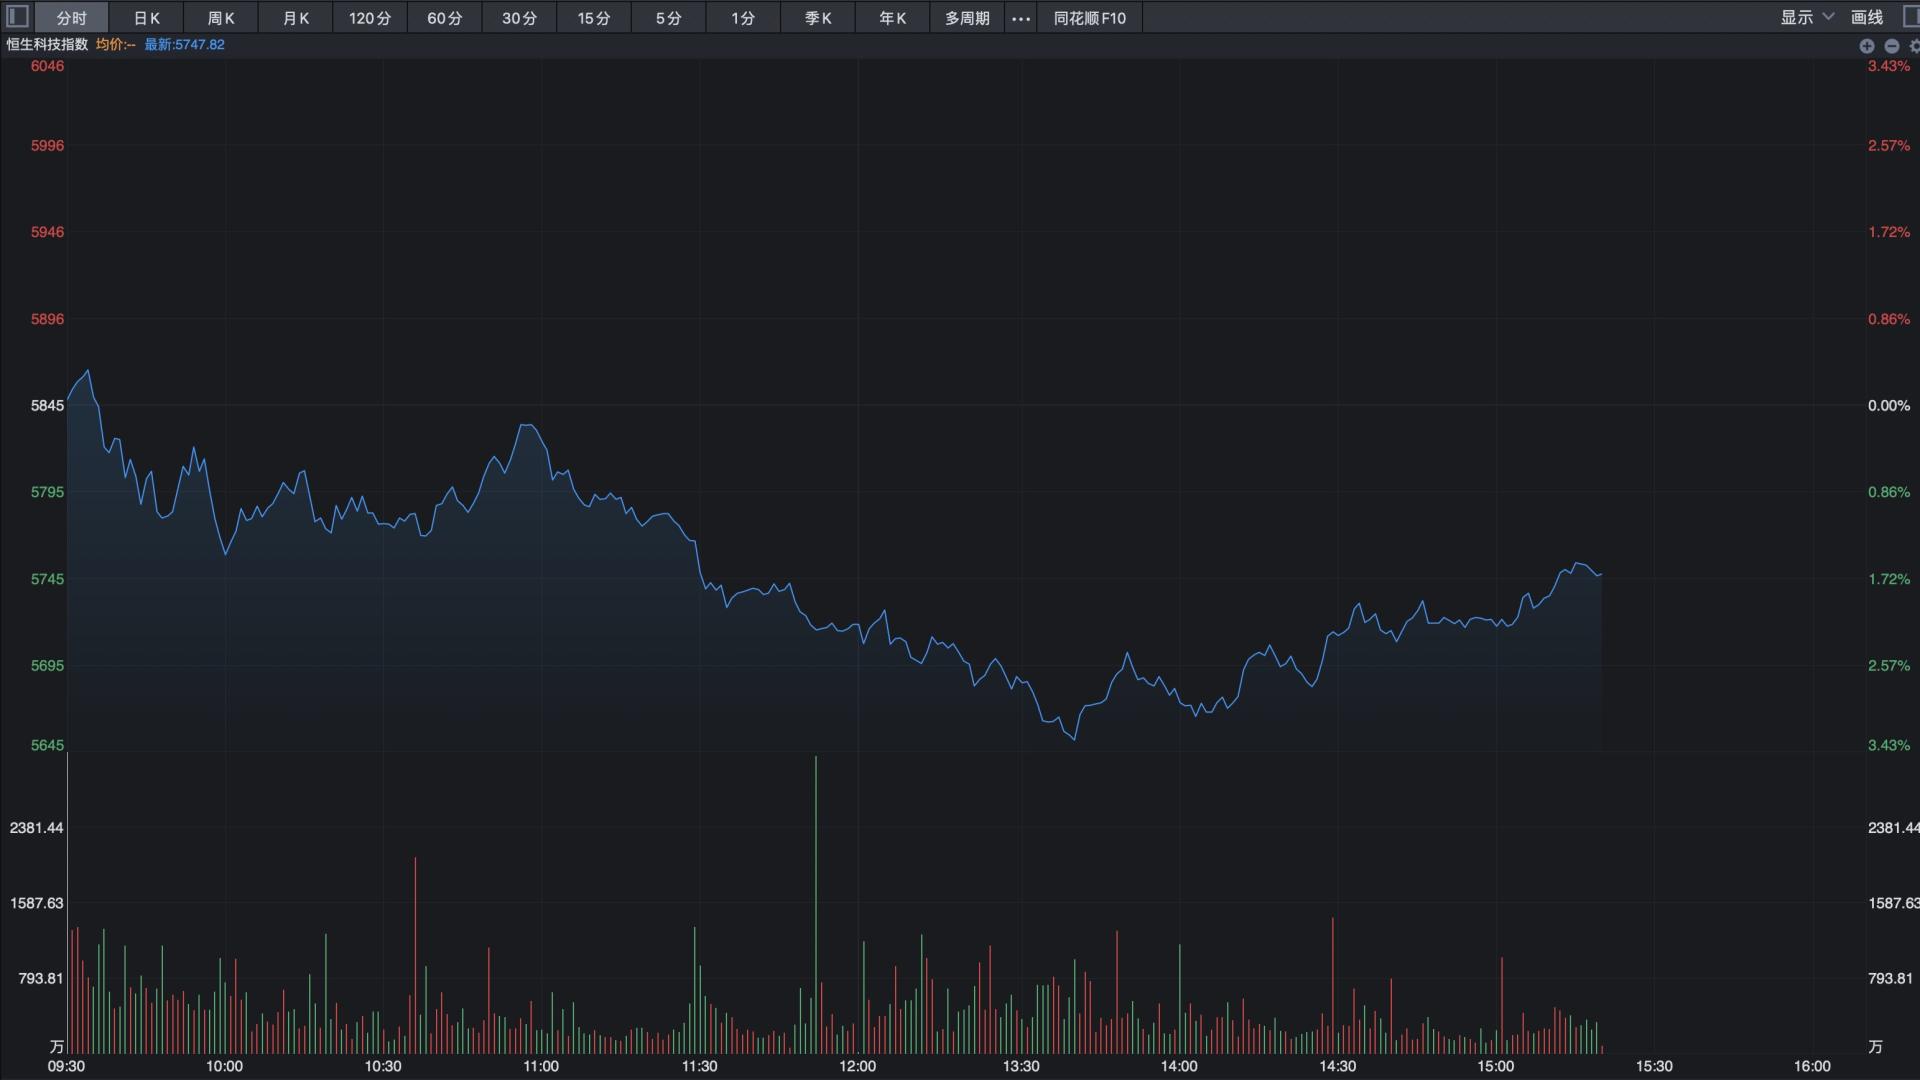Screen dimensions: 1920x1080
Task: Click the 6046 top price axis label
Action: pos(47,66)
